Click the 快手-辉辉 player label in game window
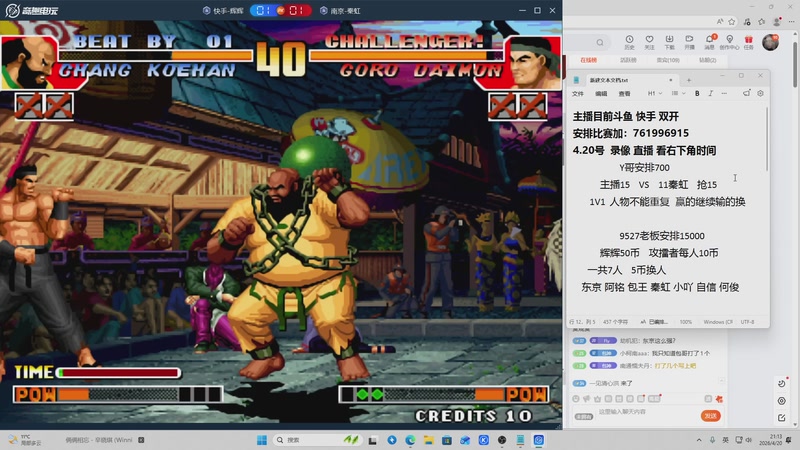Screen dimensions: 800x450 point(223,11)
